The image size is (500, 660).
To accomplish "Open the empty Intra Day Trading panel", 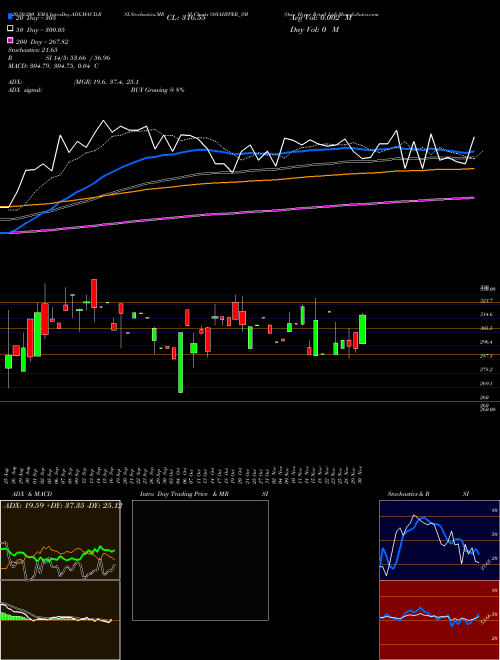I will tap(200, 560).
